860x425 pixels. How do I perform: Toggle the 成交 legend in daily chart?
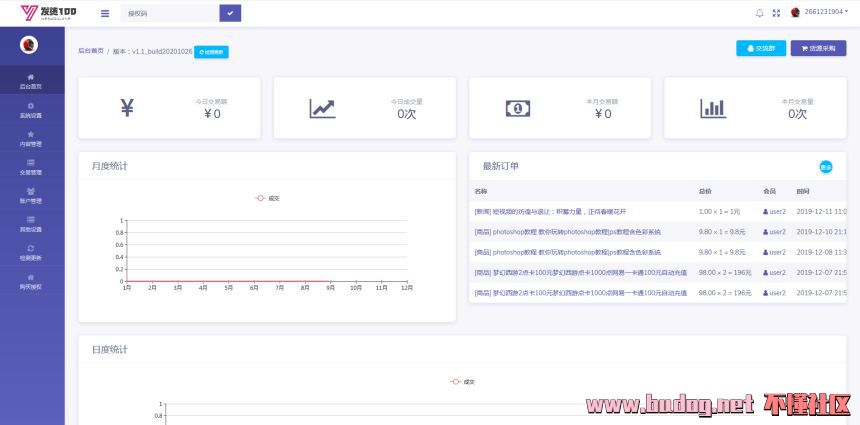point(463,381)
